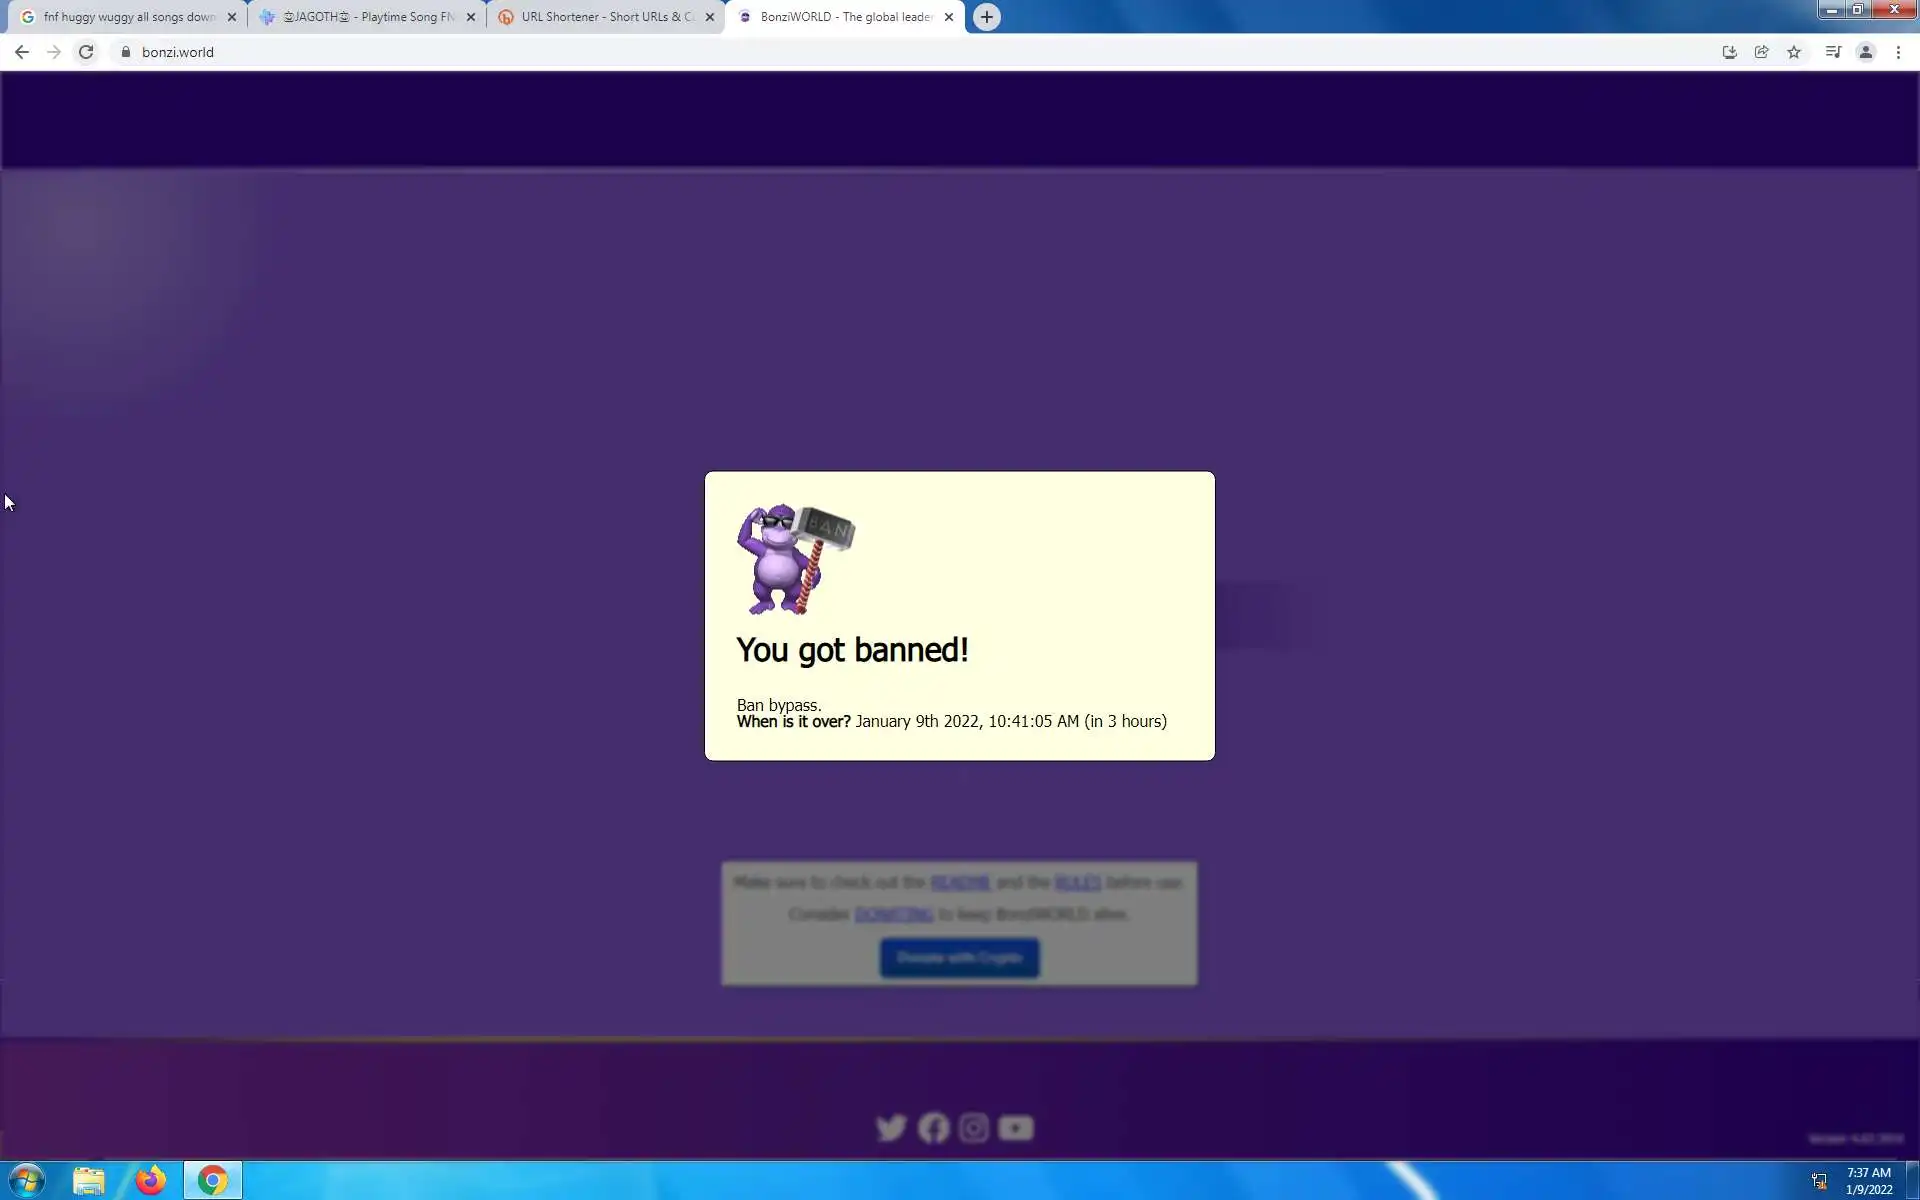
Task: Click install app icon in address bar
Action: [1729, 52]
